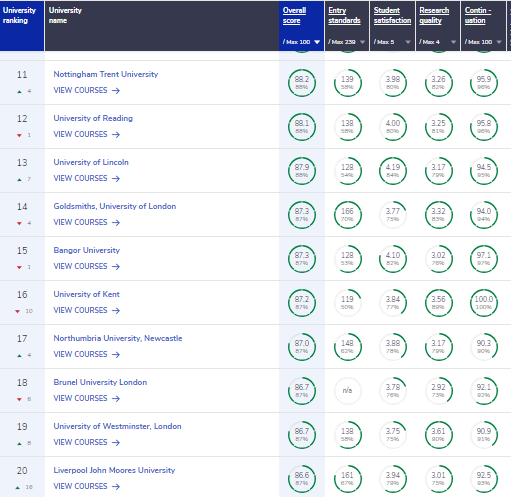Click Goldsmiths entry standards 166 circle
The image size is (511, 497).
point(347,215)
